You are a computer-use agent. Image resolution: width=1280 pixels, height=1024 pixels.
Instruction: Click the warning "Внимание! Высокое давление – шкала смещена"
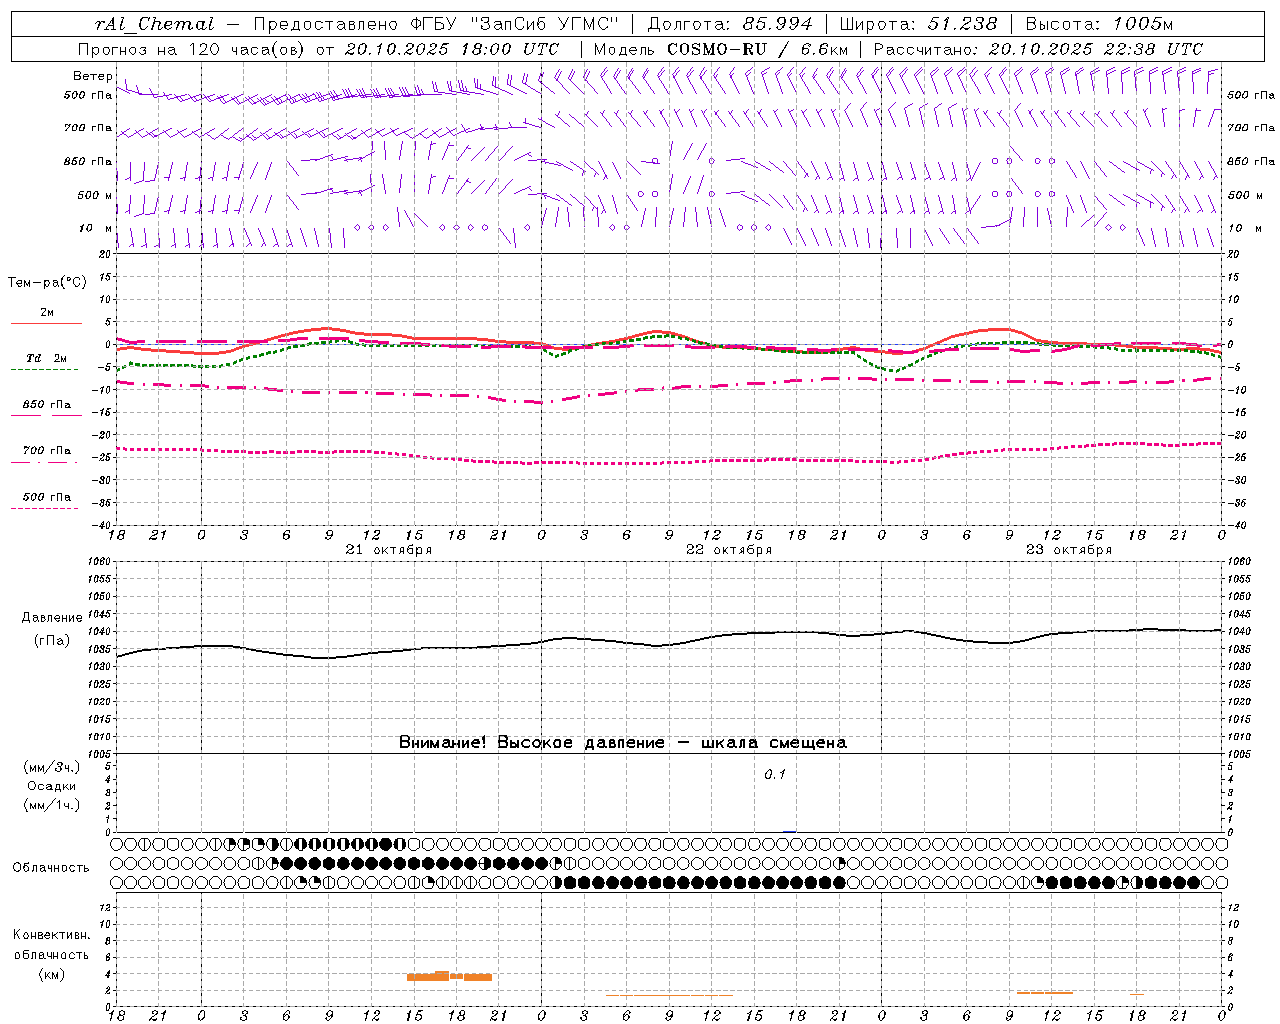tap(622, 743)
